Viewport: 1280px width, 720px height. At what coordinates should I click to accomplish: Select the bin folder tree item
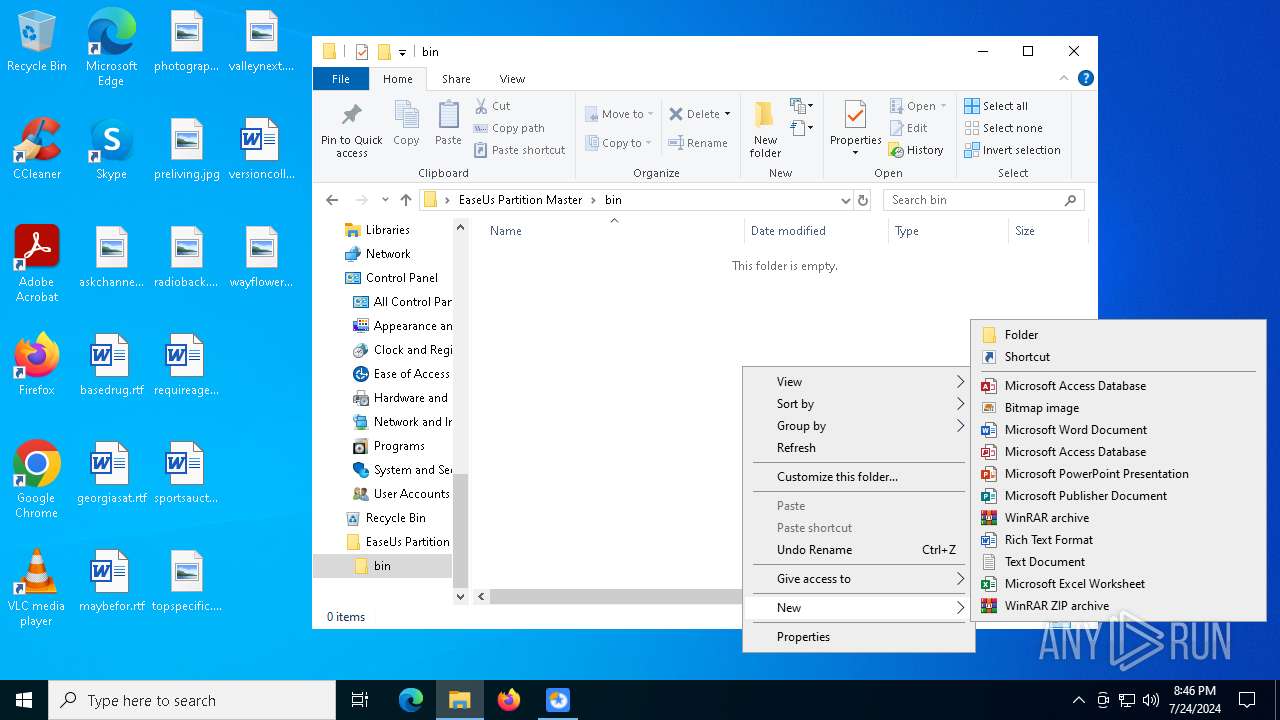coord(382,566)
